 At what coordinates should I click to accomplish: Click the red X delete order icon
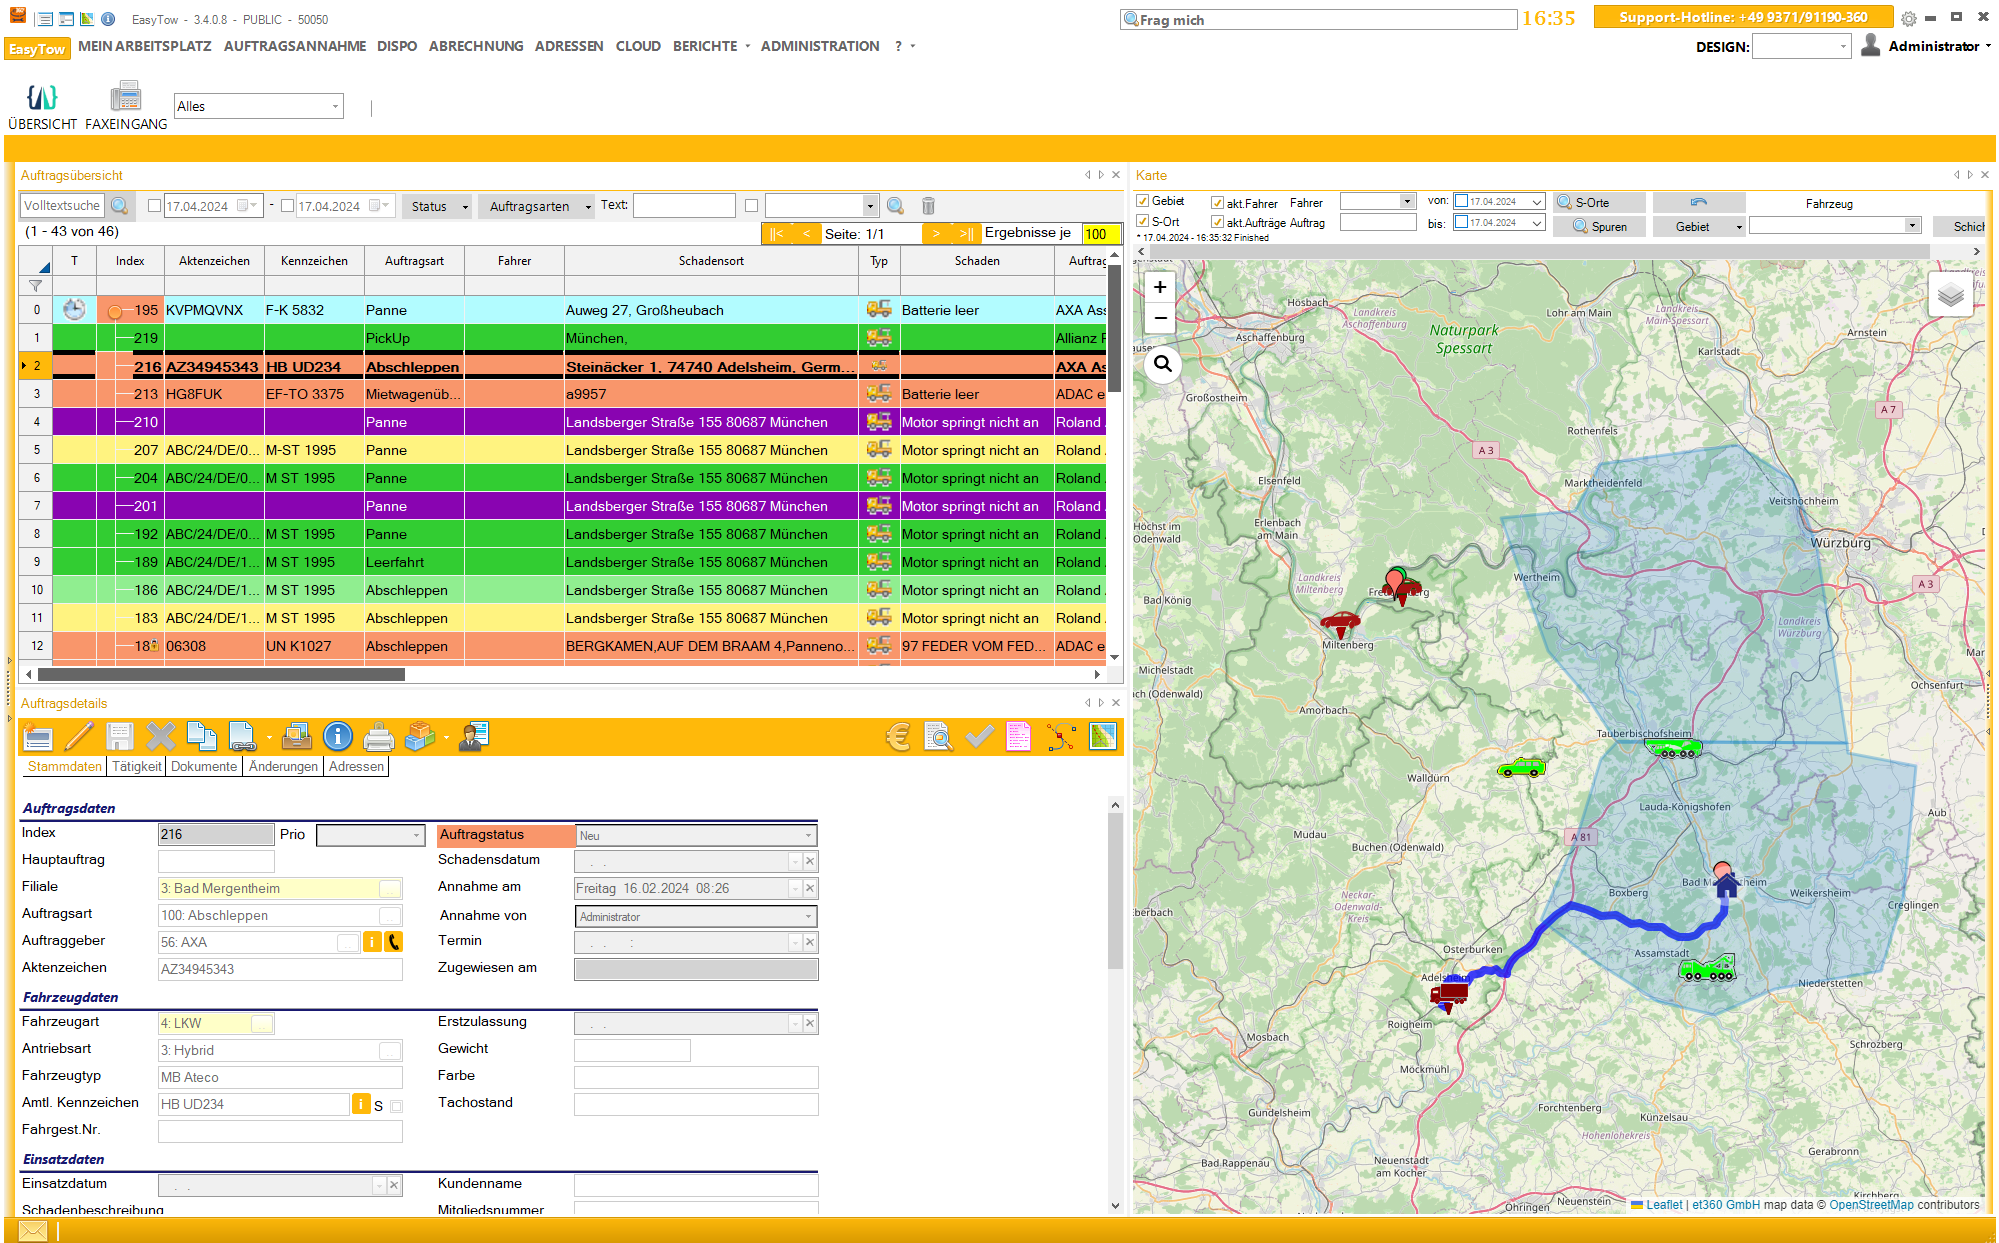[x=160, y=737]
